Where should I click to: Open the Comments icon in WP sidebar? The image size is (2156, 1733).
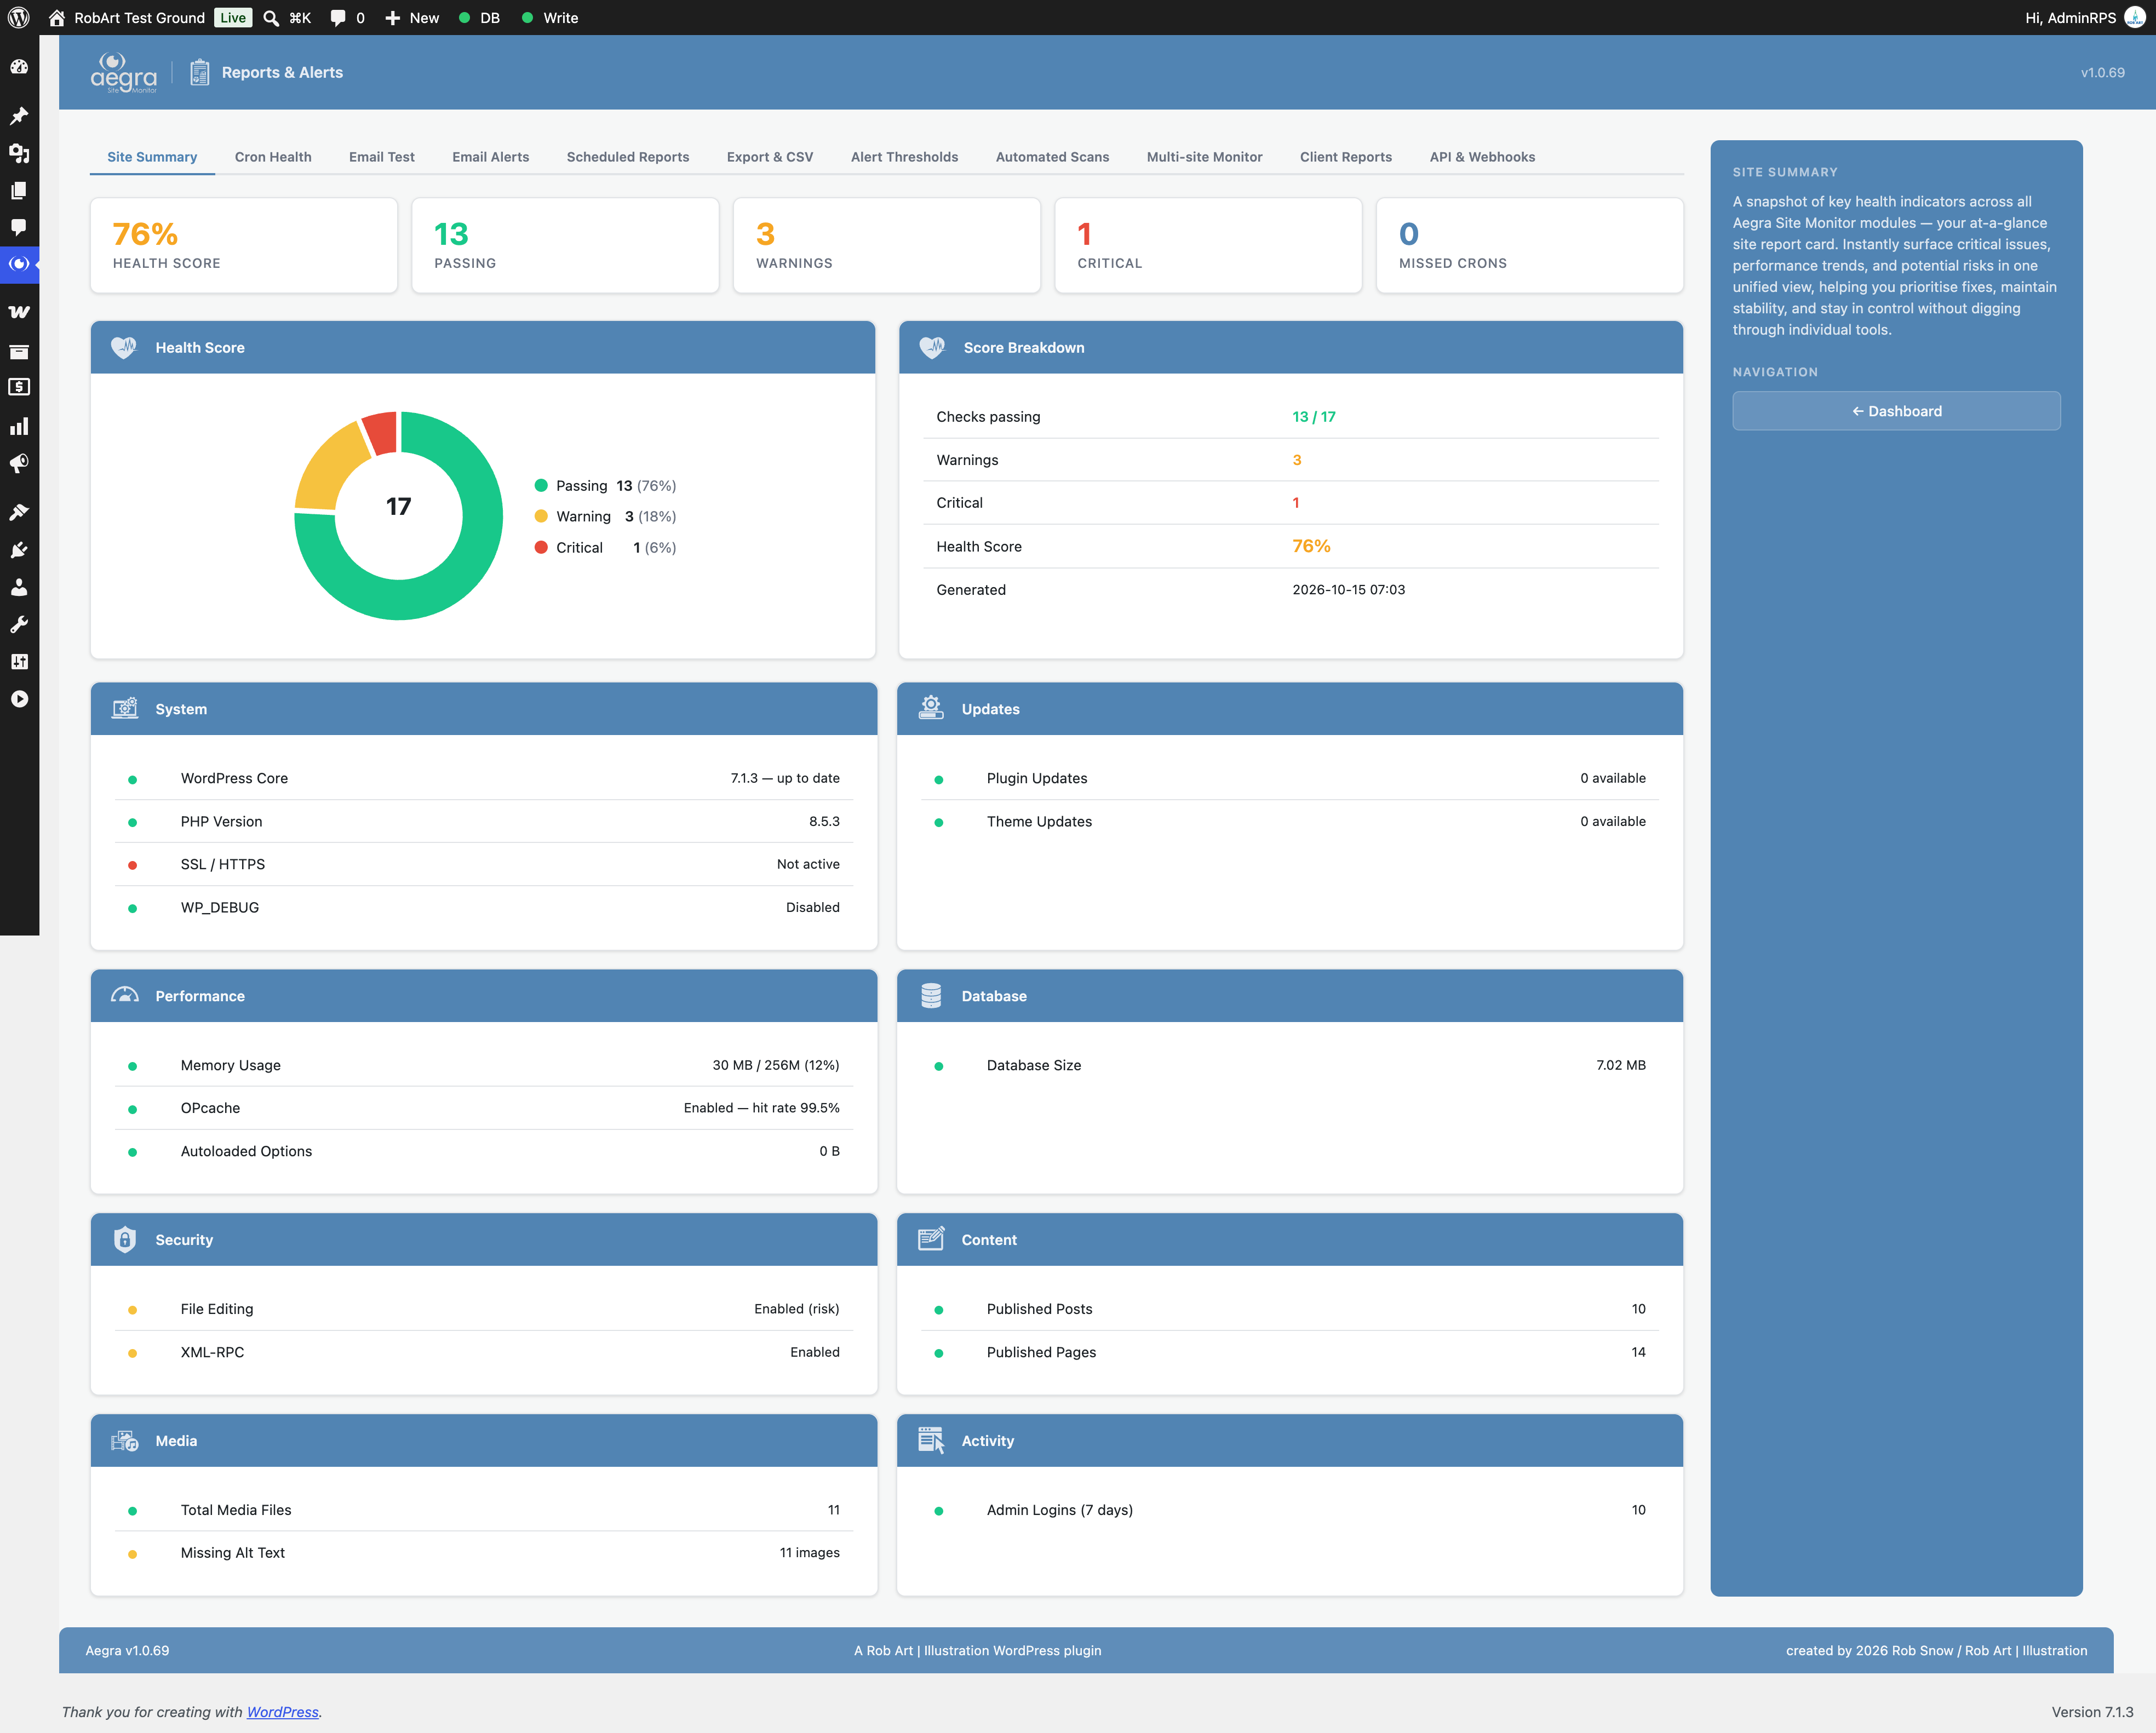(19, 227)
